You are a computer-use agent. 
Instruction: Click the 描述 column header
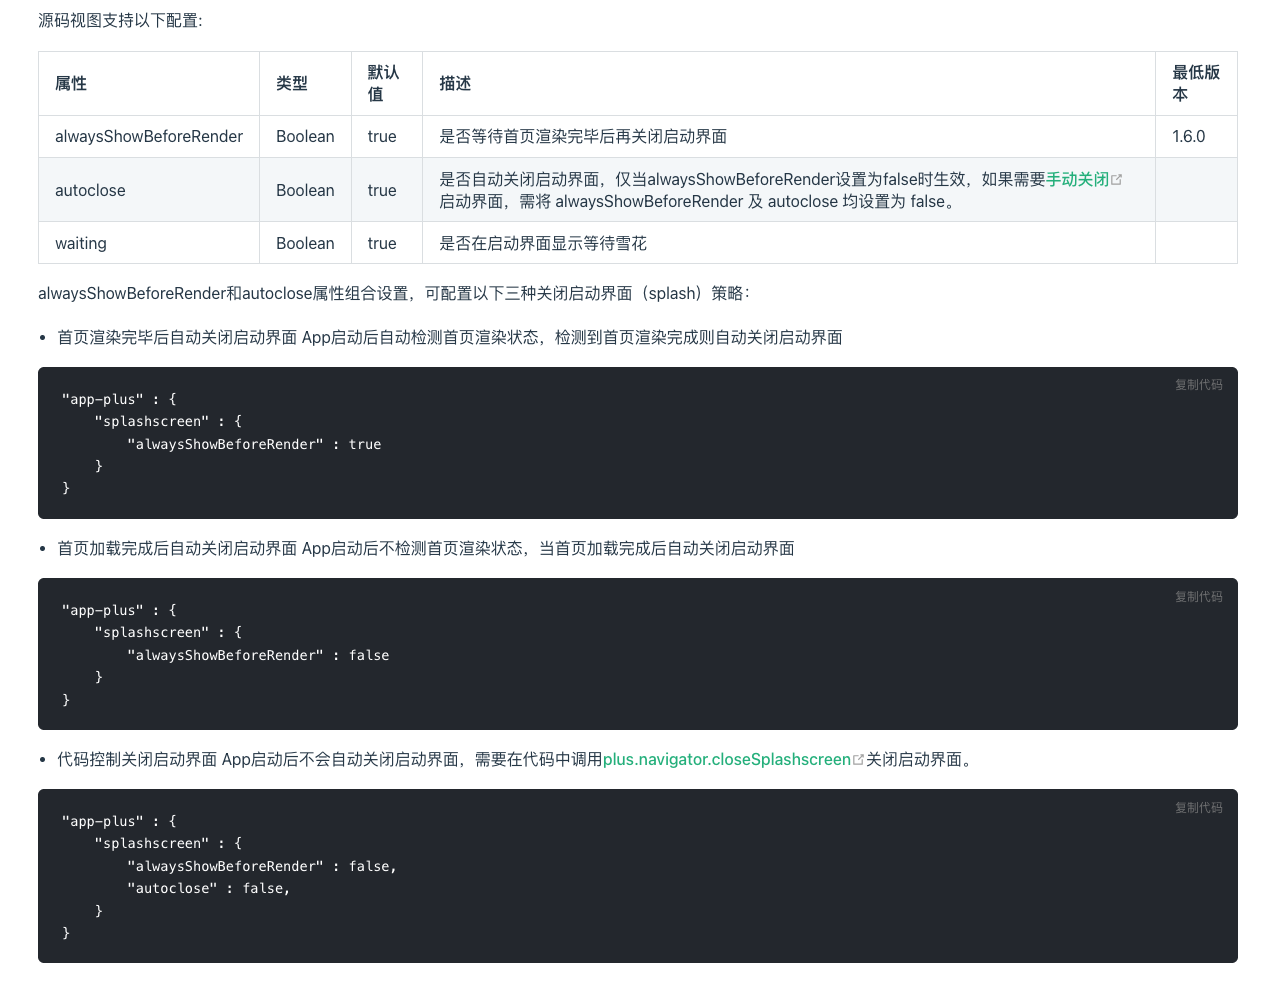click(x=455, y=84)
